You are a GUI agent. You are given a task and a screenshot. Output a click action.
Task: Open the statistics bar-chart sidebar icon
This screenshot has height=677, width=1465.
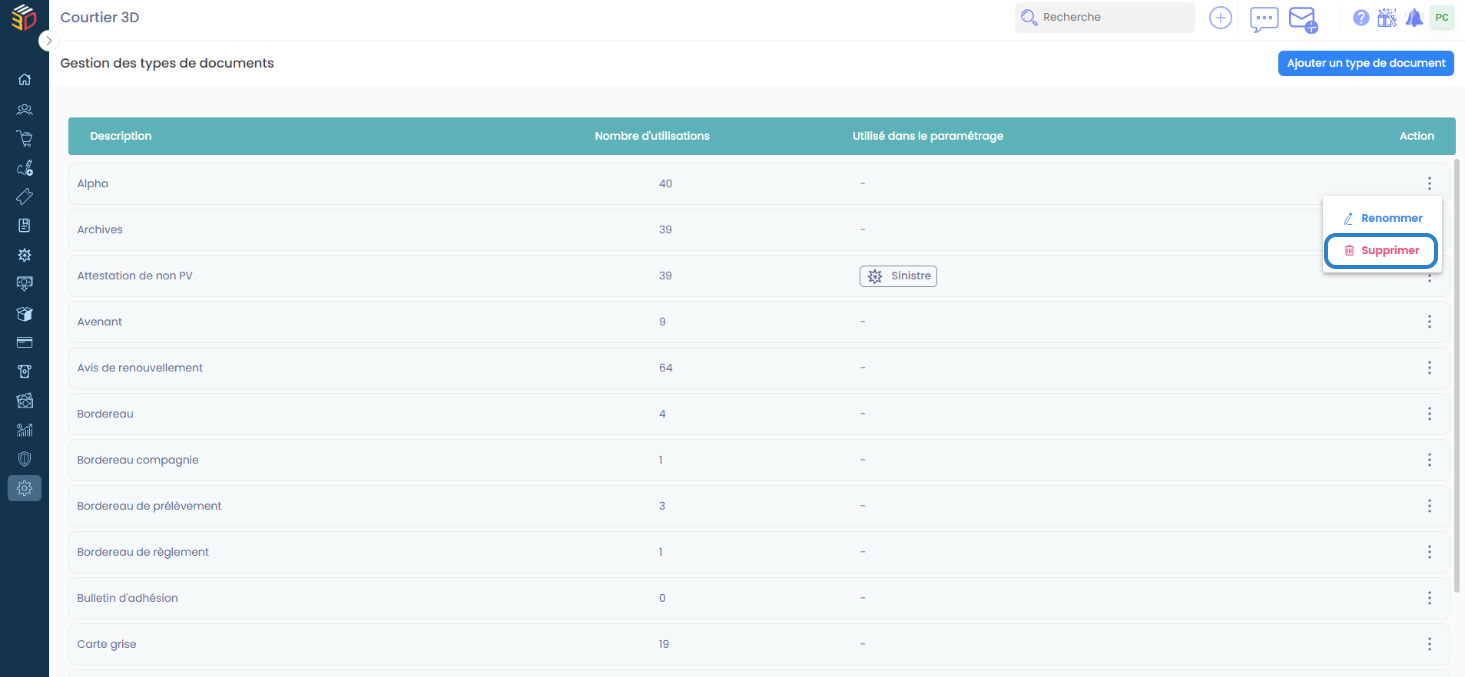click(x=25, y=430)
